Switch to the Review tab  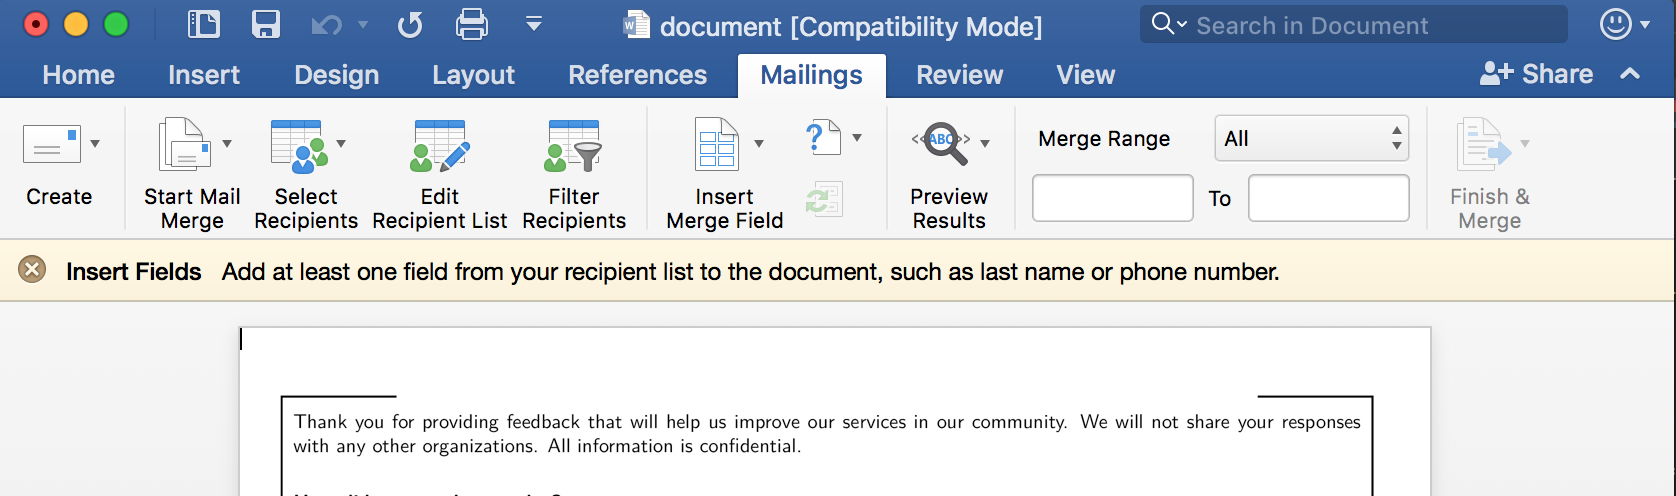pos(960,75)
